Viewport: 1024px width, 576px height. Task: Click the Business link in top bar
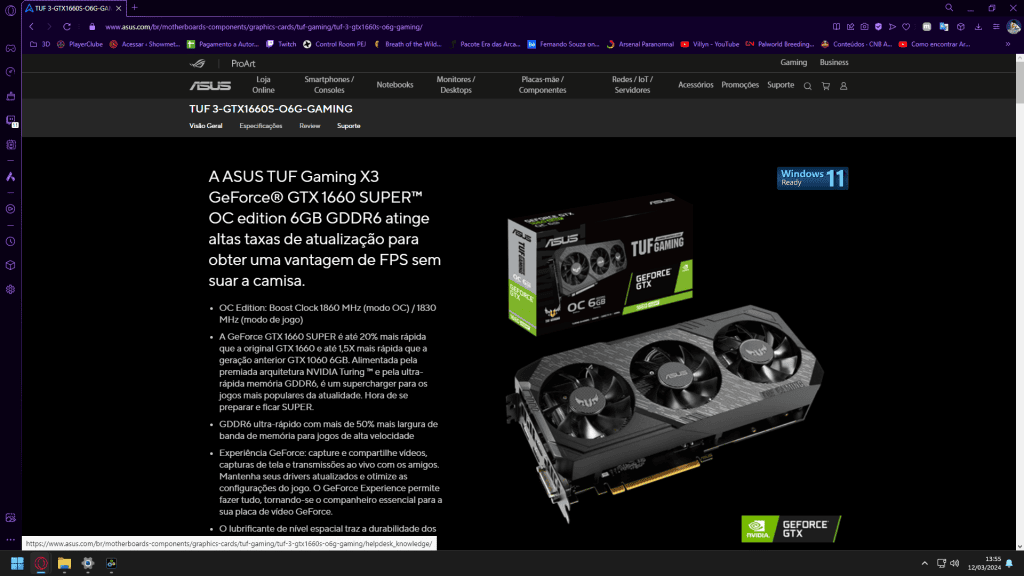[834, 63]
